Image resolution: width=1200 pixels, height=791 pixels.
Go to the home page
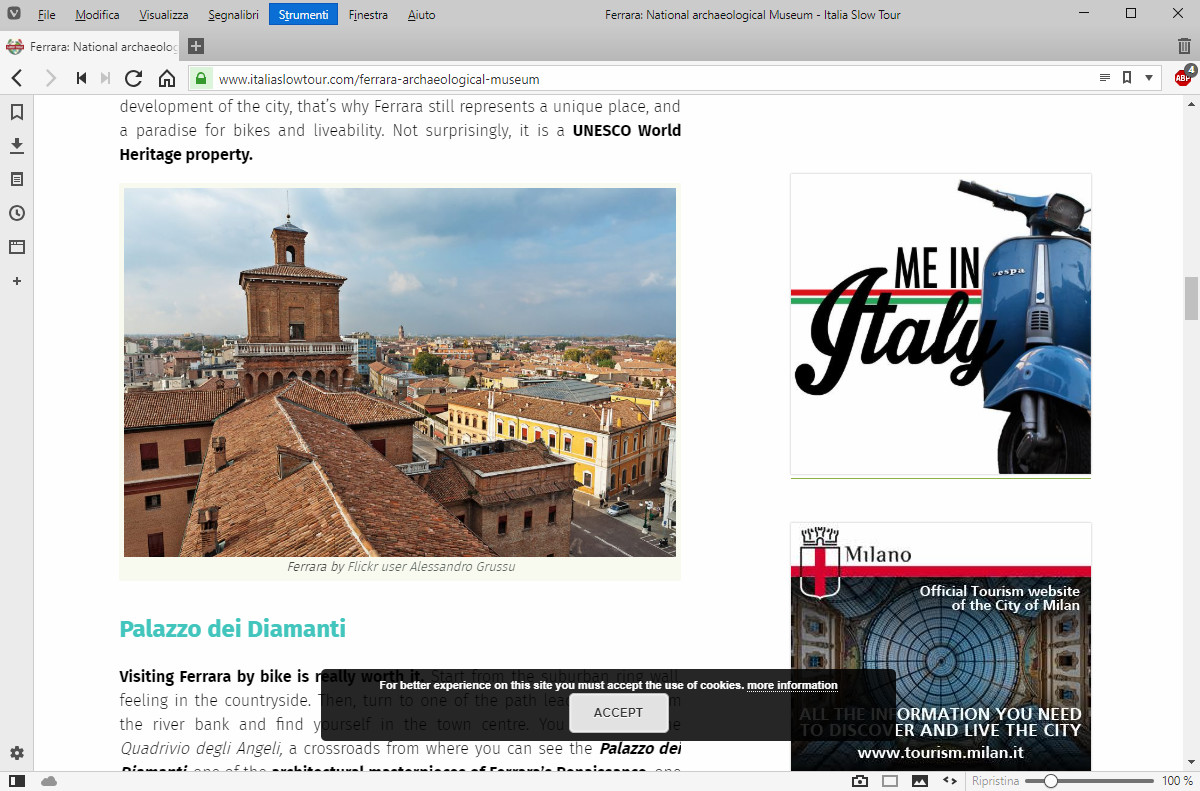pyautogui.click(x=167, y=78)
